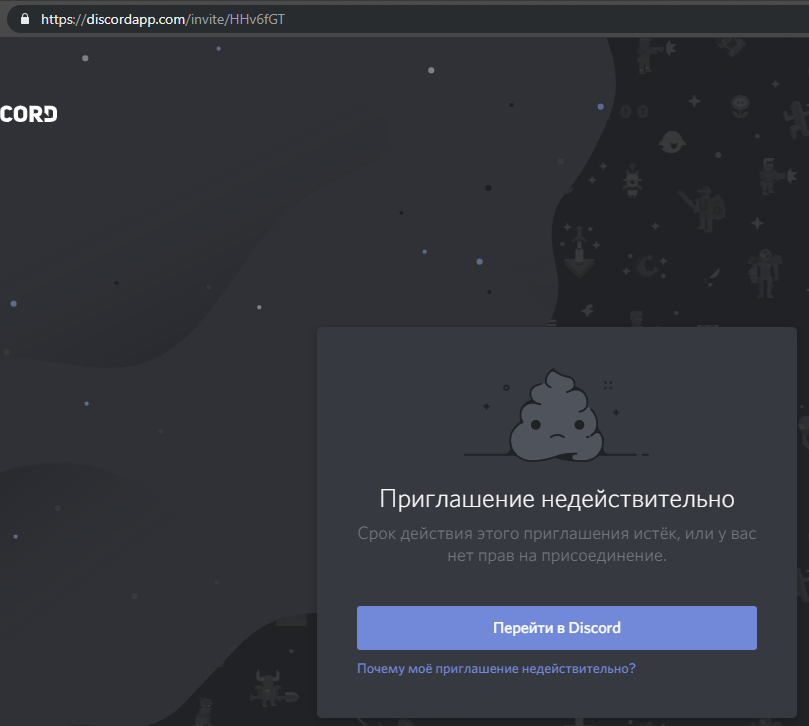Screen dimensions: 809x726
Task: Click the 'Приглашение недействительно' heading
Action: coord(556,498)
